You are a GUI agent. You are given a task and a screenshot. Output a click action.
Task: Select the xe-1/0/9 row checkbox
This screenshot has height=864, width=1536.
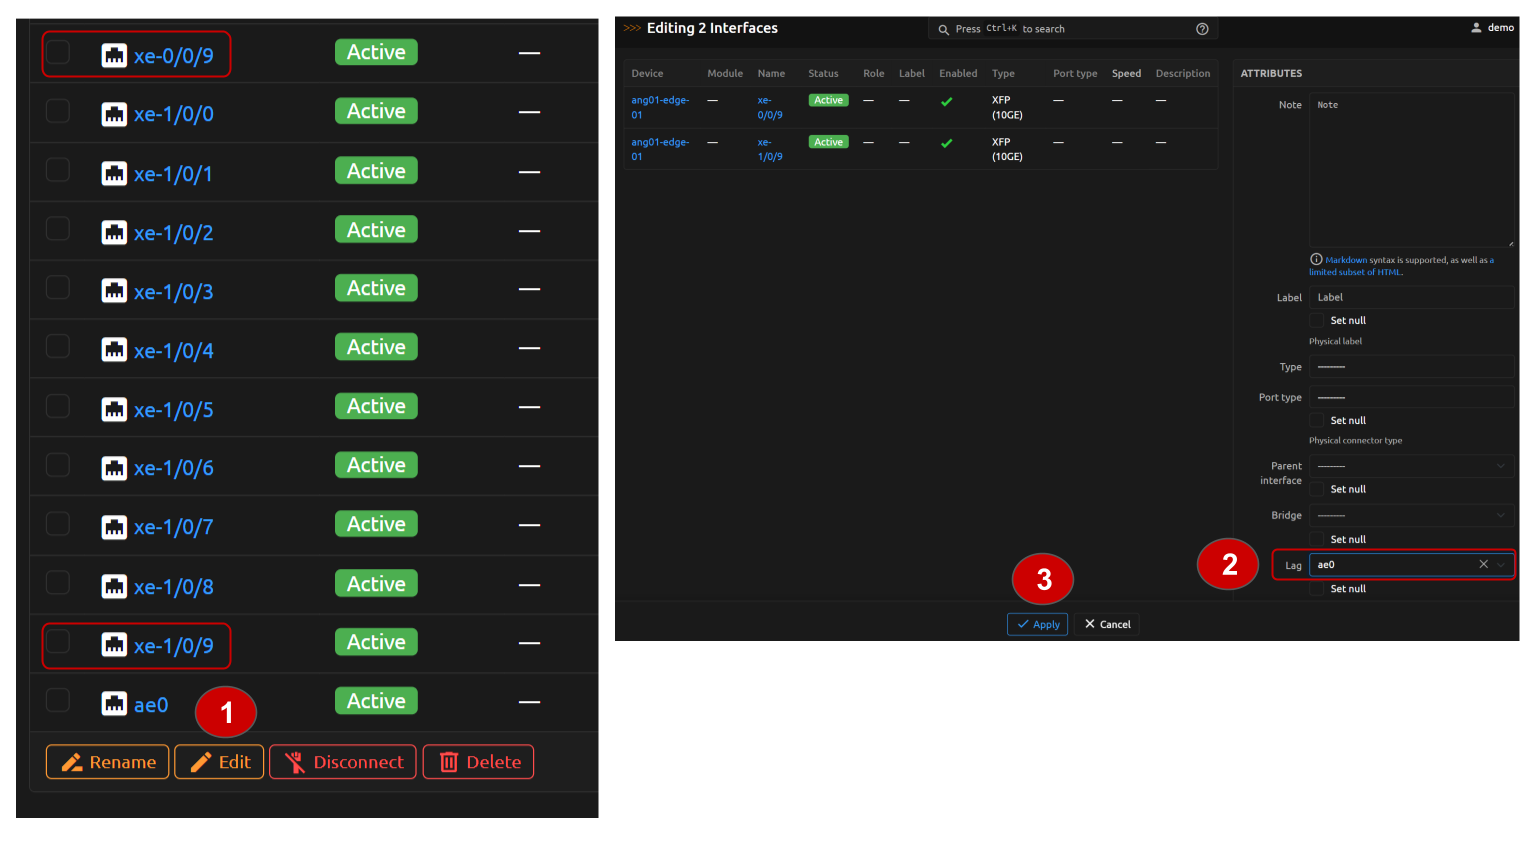pyautogui.click(x=58, y=641)
